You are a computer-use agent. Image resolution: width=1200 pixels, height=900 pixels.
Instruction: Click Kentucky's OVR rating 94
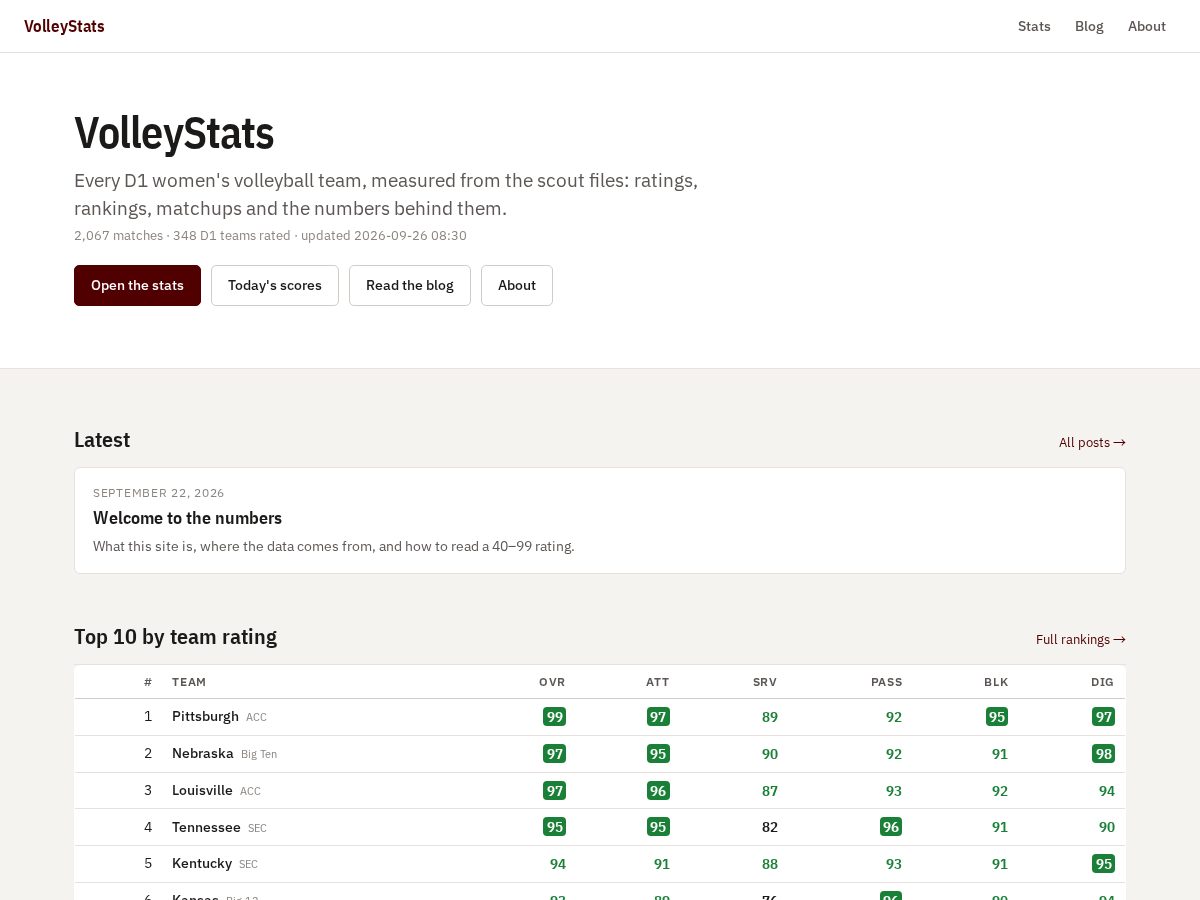click(x=558, y=863)
